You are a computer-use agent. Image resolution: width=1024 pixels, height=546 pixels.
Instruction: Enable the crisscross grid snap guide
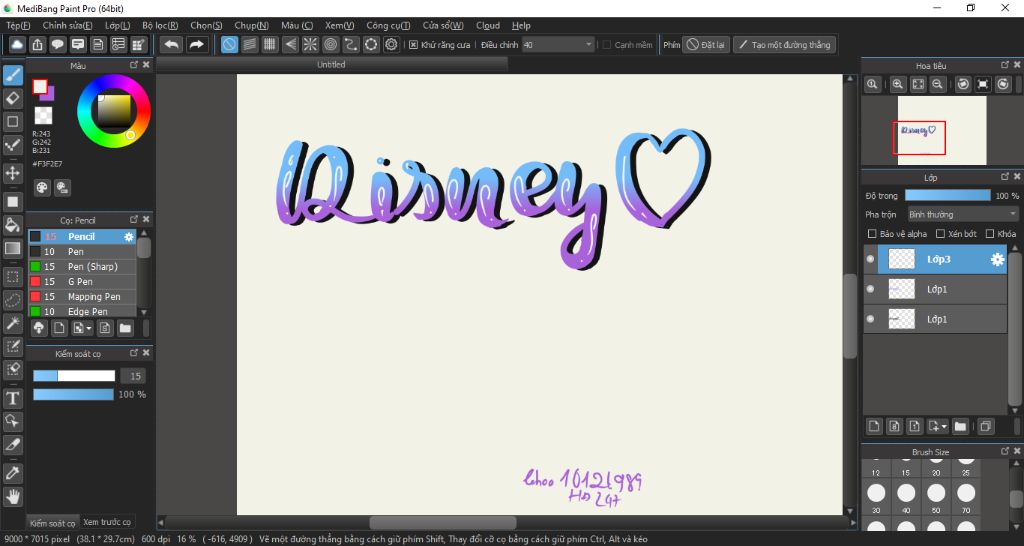tap(270, 44)
